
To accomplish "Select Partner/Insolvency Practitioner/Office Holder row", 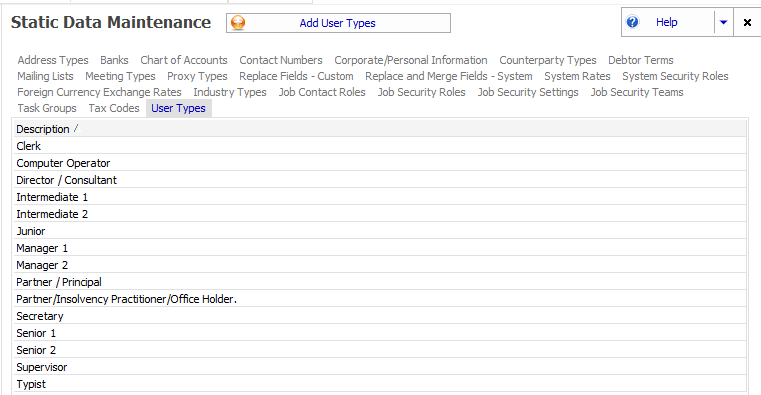I will pyautogui.click(x=380, y=299).
